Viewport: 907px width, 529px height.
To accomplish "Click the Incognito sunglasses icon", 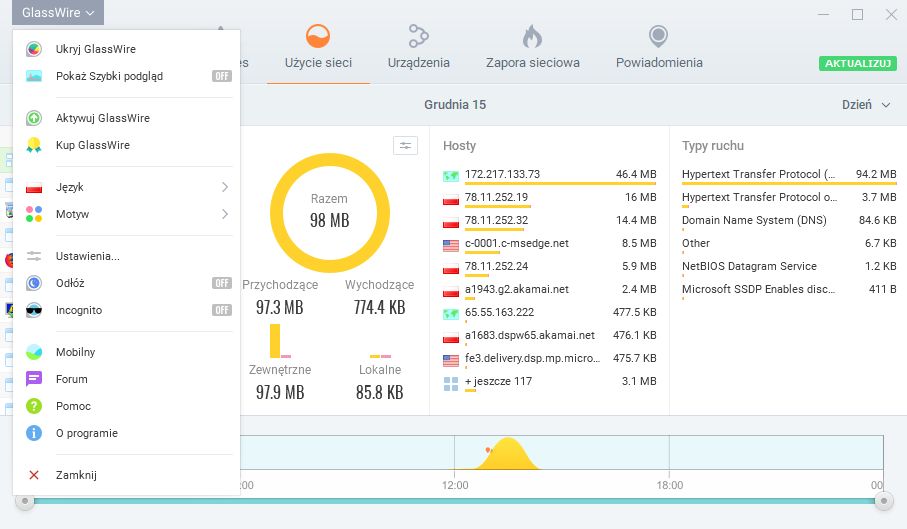I will coord(34,310).
